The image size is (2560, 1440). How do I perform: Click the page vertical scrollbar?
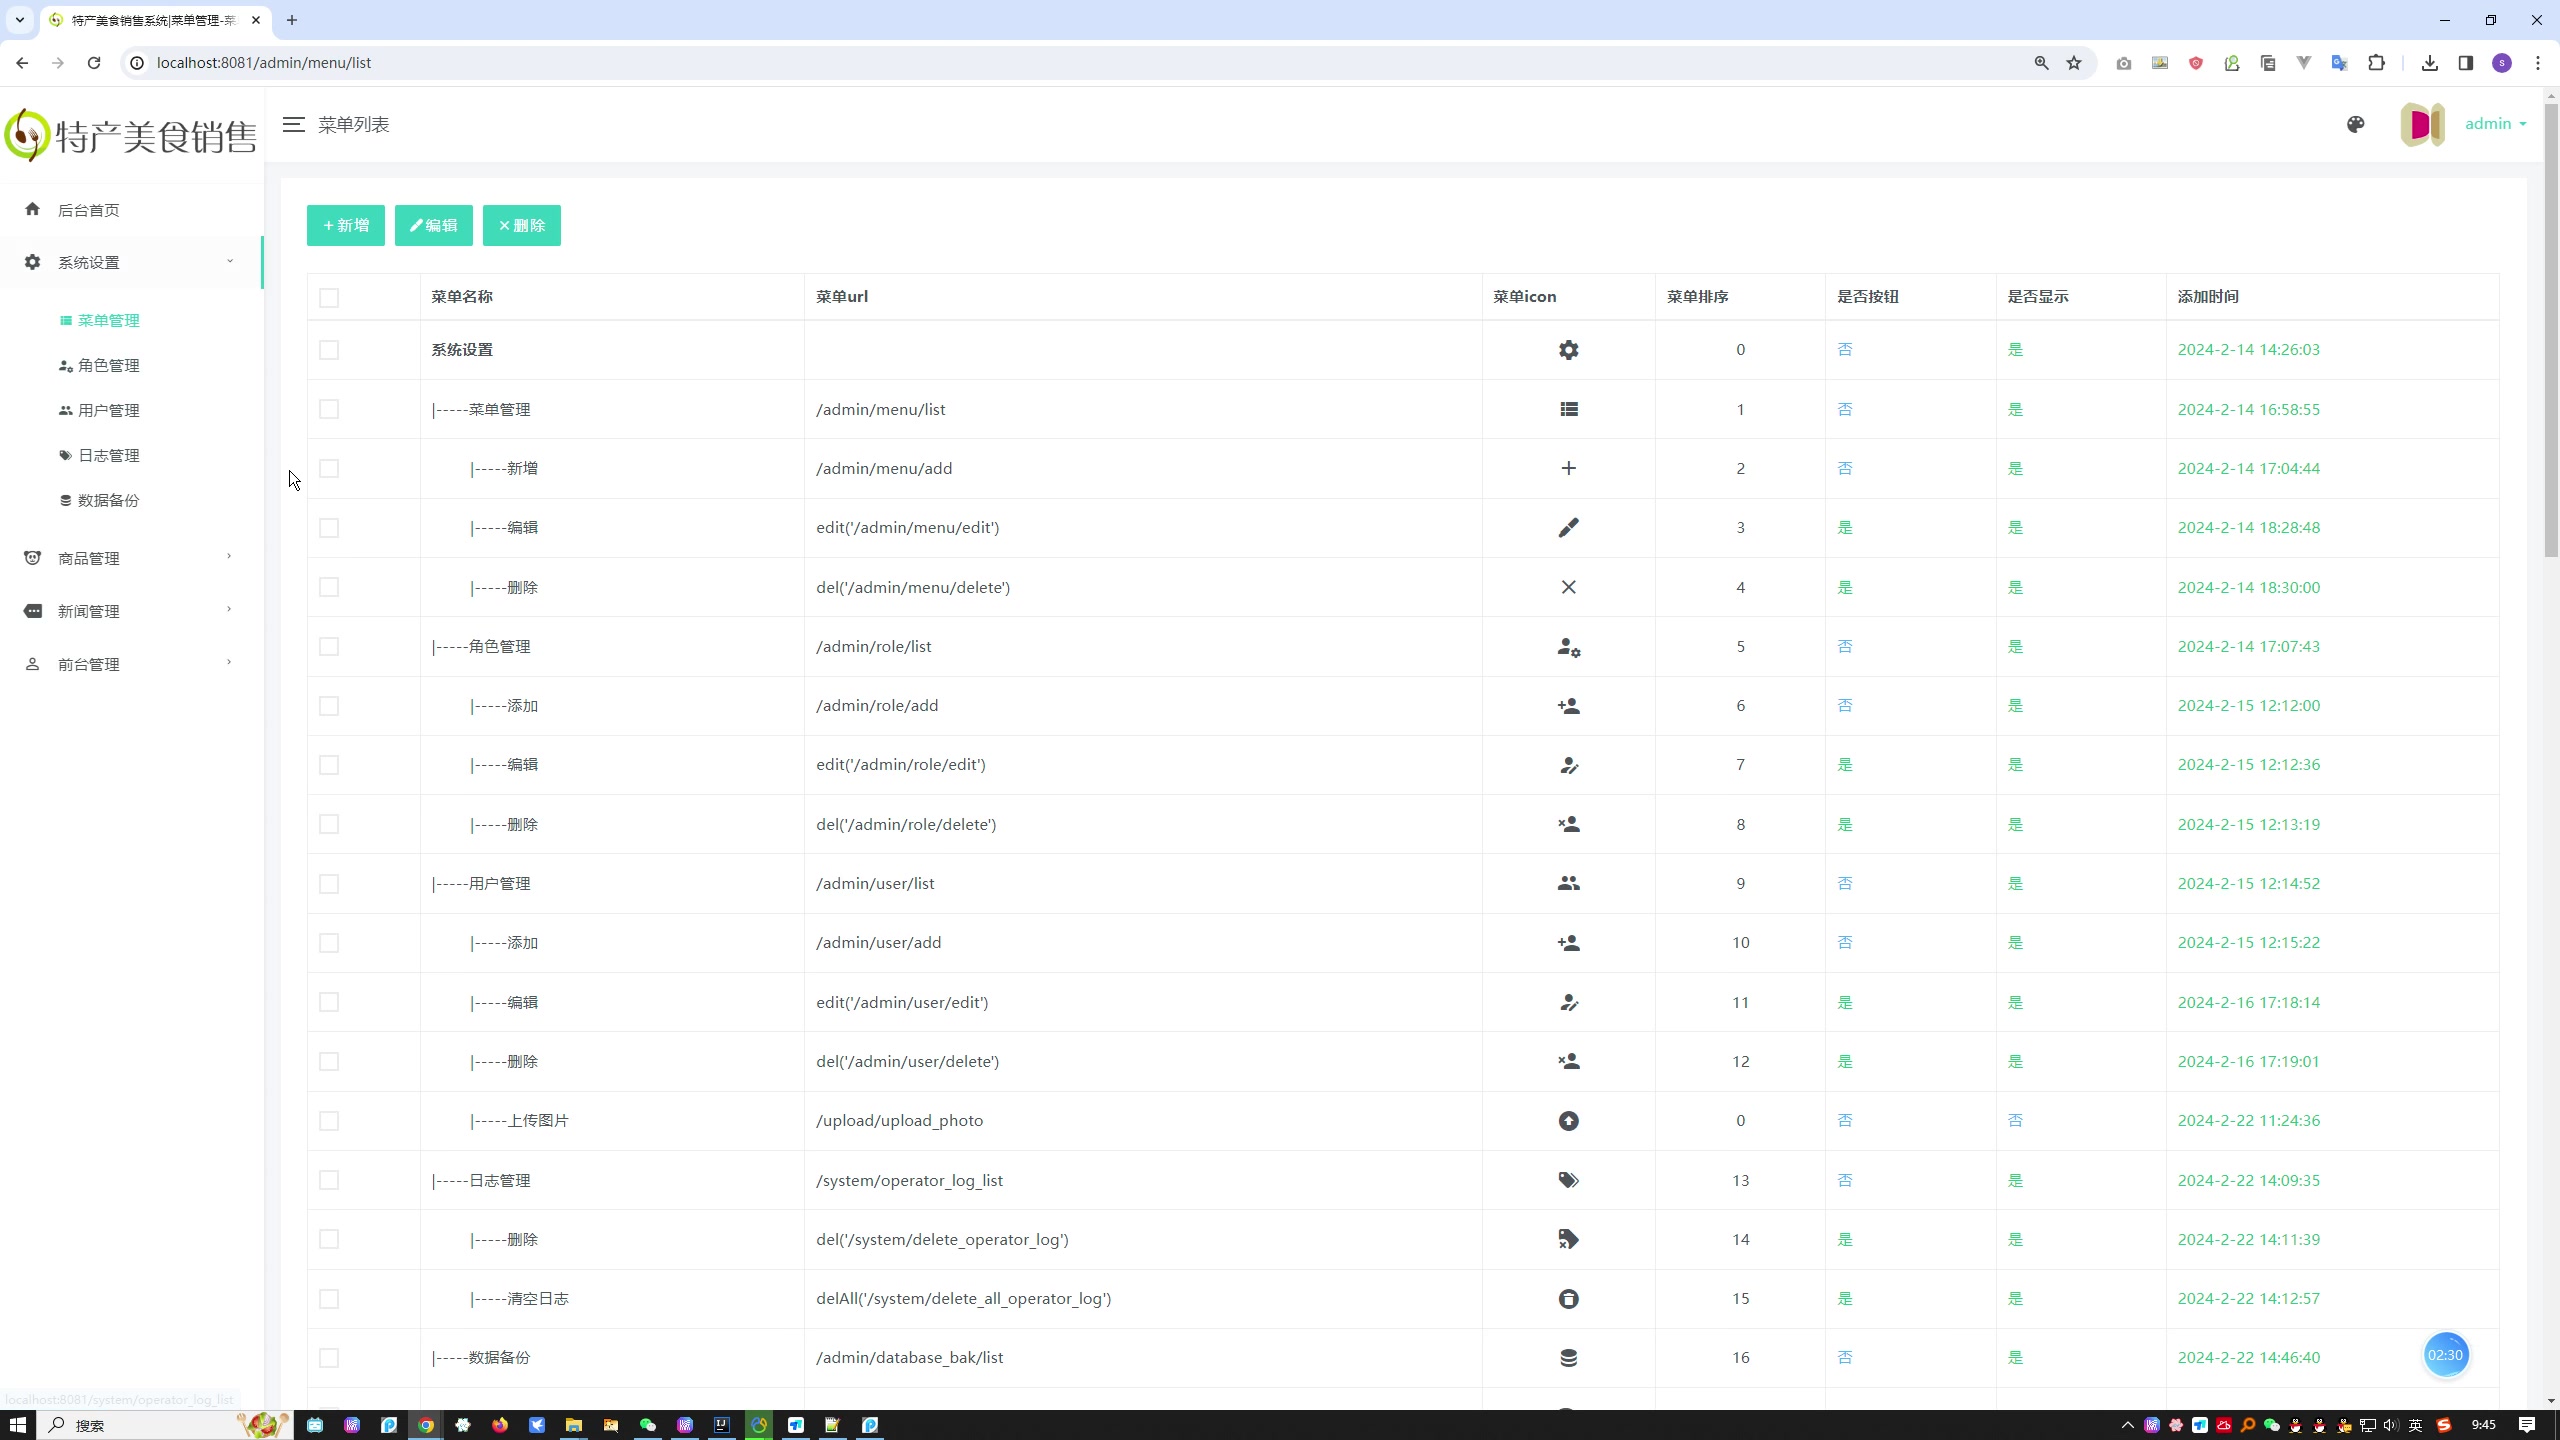click(x=2551, y=330)
